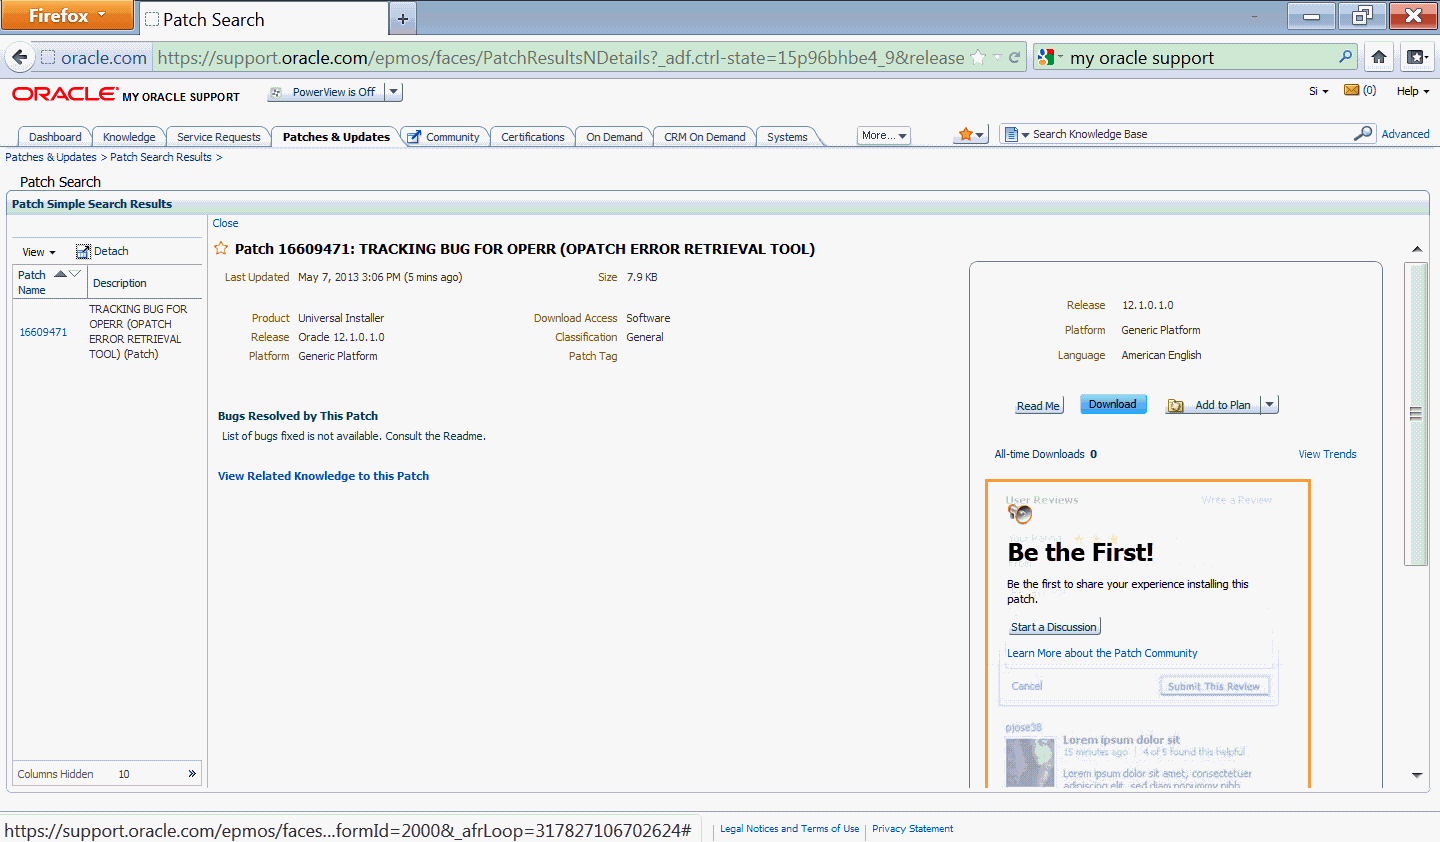
Task: Click the browser search magnifier icon
Action: [x=1345, y=57]
